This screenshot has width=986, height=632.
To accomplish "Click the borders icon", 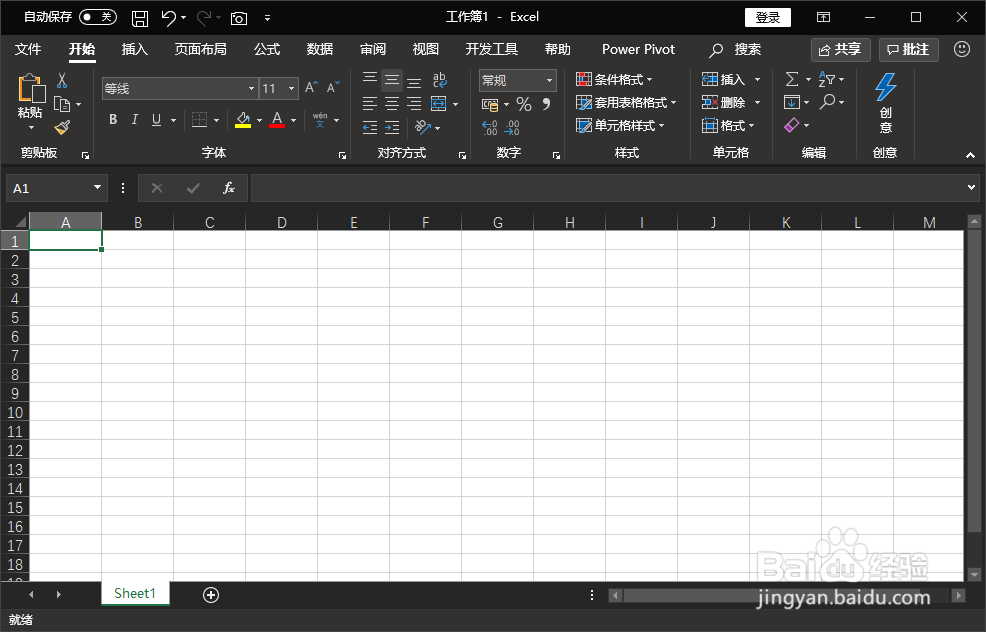I will [x=199, y=119].
